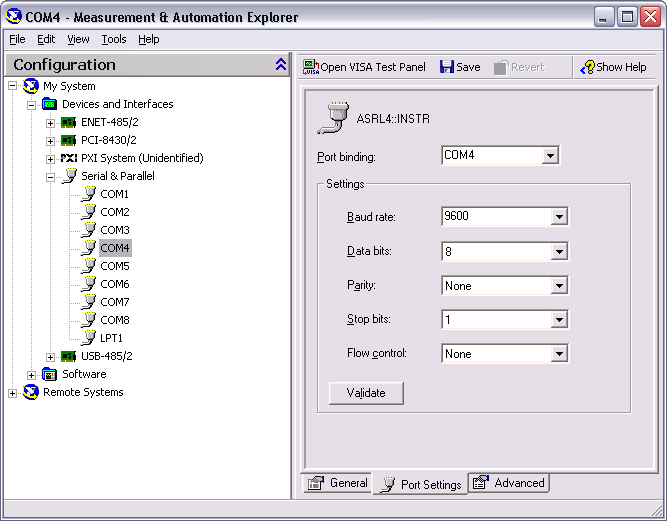Click the ASRL4::INSTR serial connector icon
This screenshot has width=667, height=521.
[x=334, y=118]
